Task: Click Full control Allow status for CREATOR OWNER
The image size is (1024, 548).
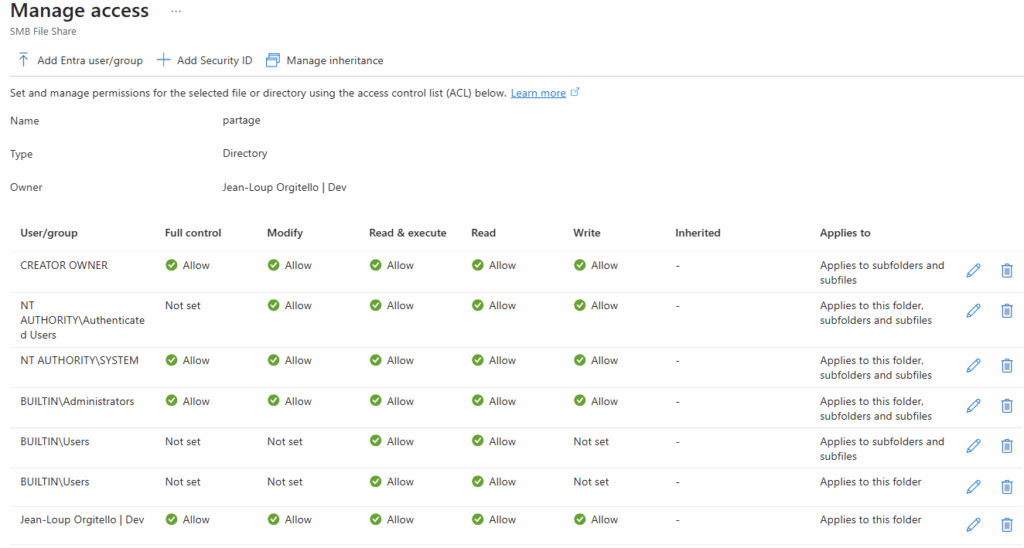Action: 188,266
